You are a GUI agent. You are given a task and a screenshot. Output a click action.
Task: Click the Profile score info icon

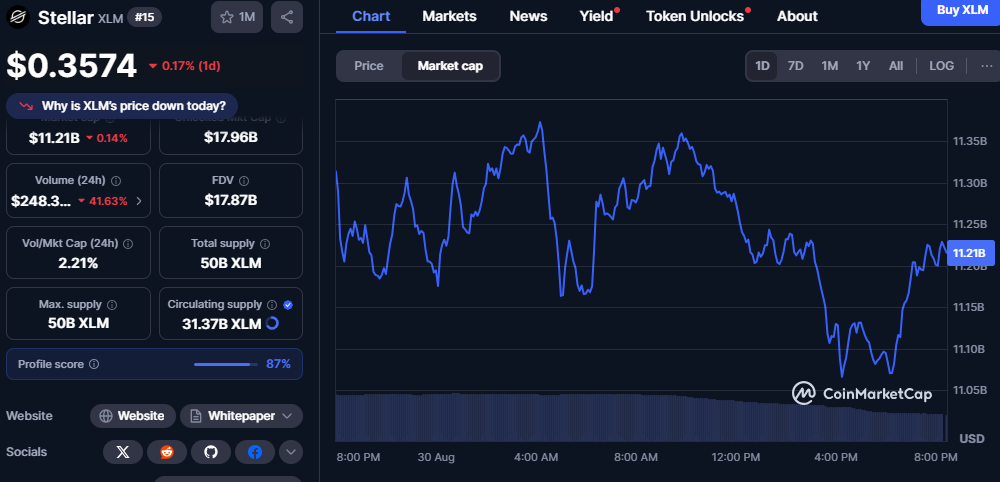94,364
